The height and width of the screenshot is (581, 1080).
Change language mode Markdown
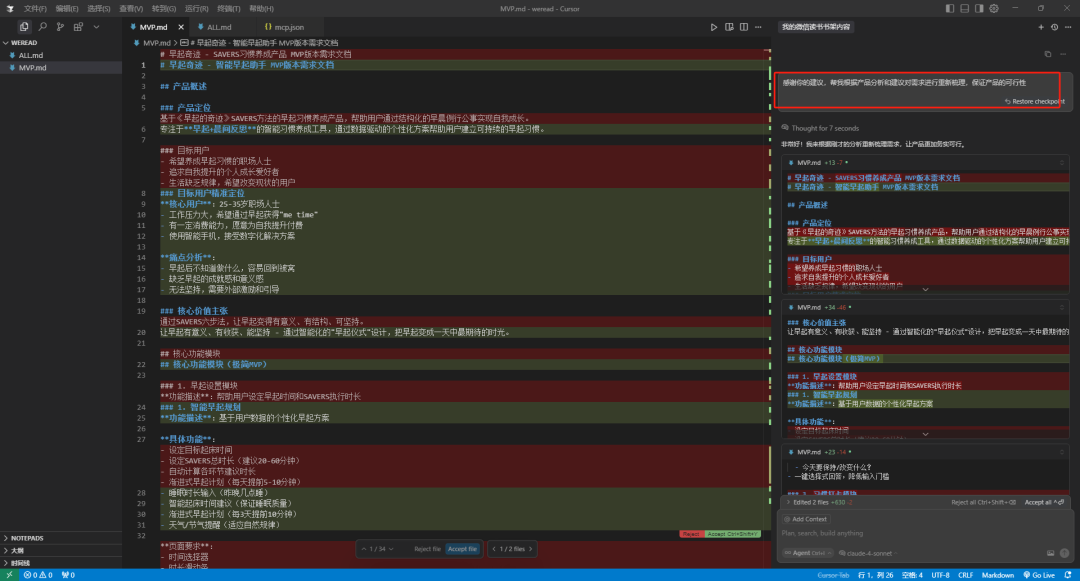click(997, 575)
